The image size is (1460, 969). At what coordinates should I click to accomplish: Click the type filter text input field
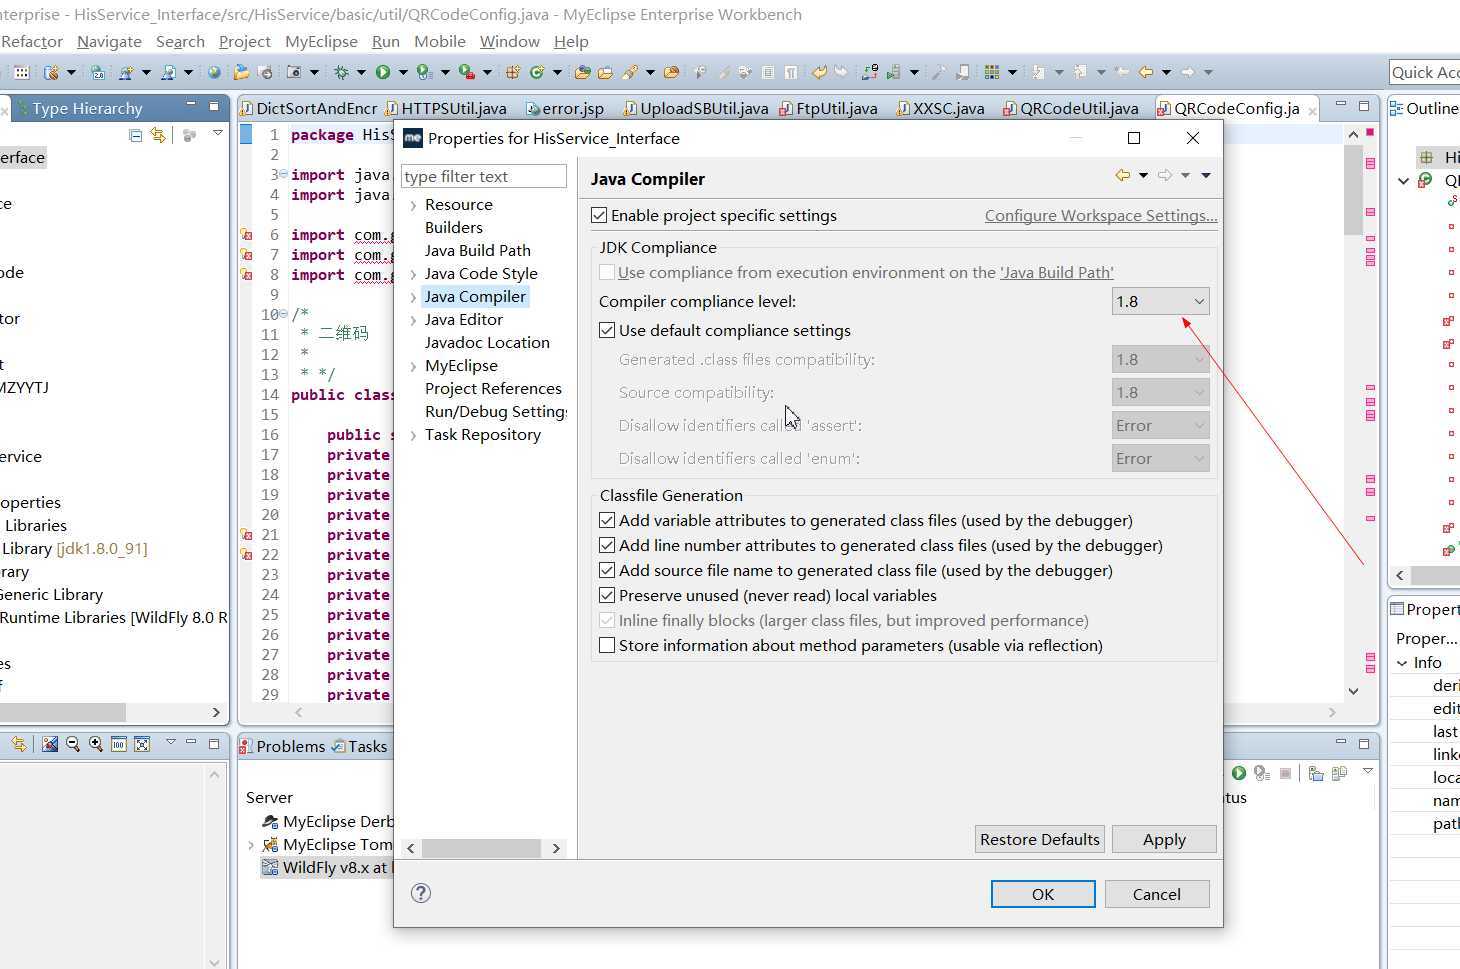coord(484,176)
